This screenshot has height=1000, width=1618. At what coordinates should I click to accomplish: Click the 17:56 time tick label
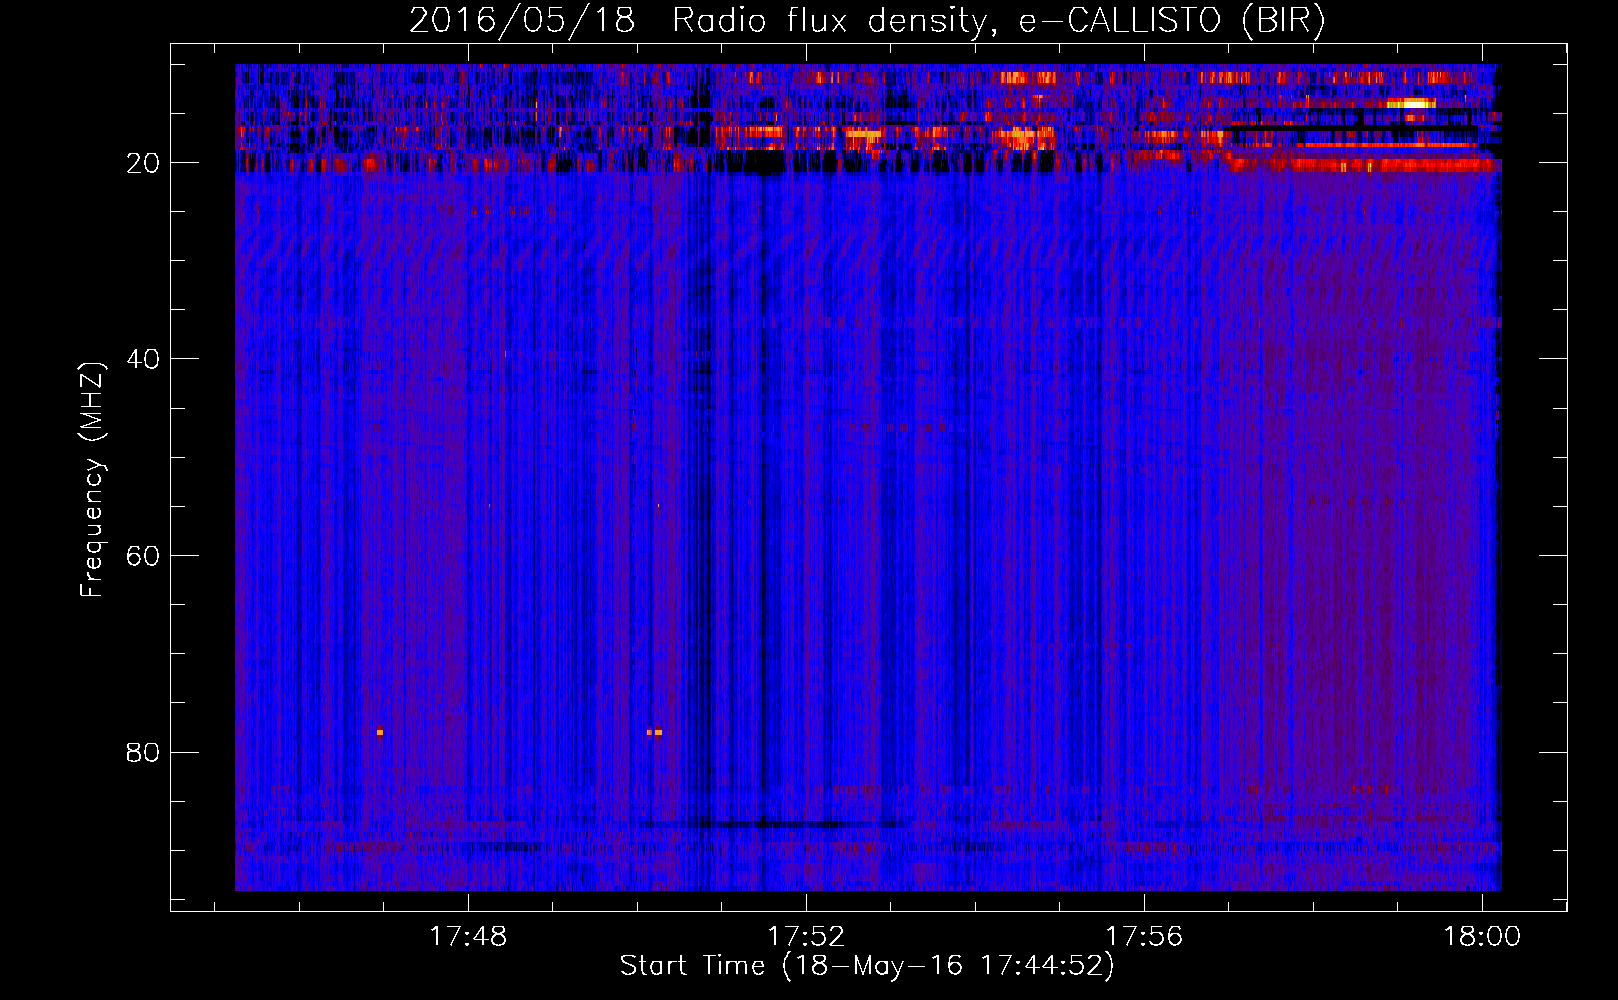[x=1144, y=937]
